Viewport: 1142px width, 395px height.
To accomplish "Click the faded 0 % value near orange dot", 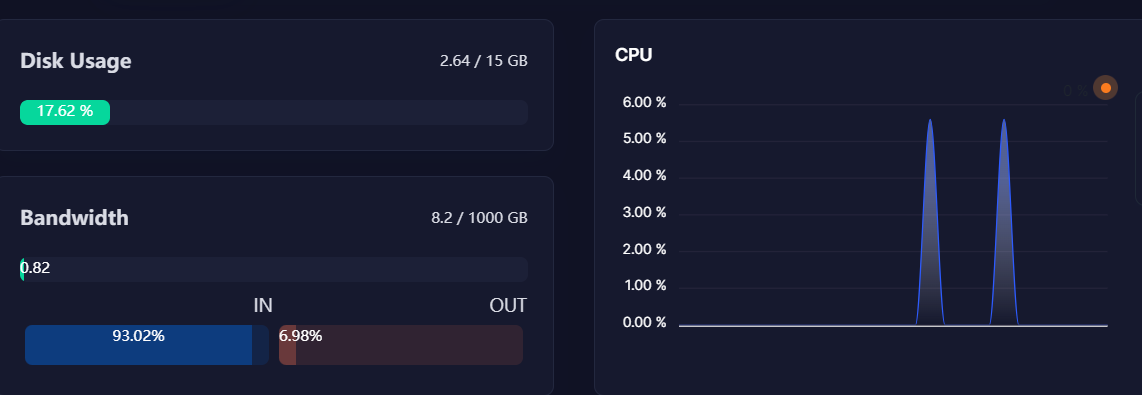I will click(x=1075, y=90).
